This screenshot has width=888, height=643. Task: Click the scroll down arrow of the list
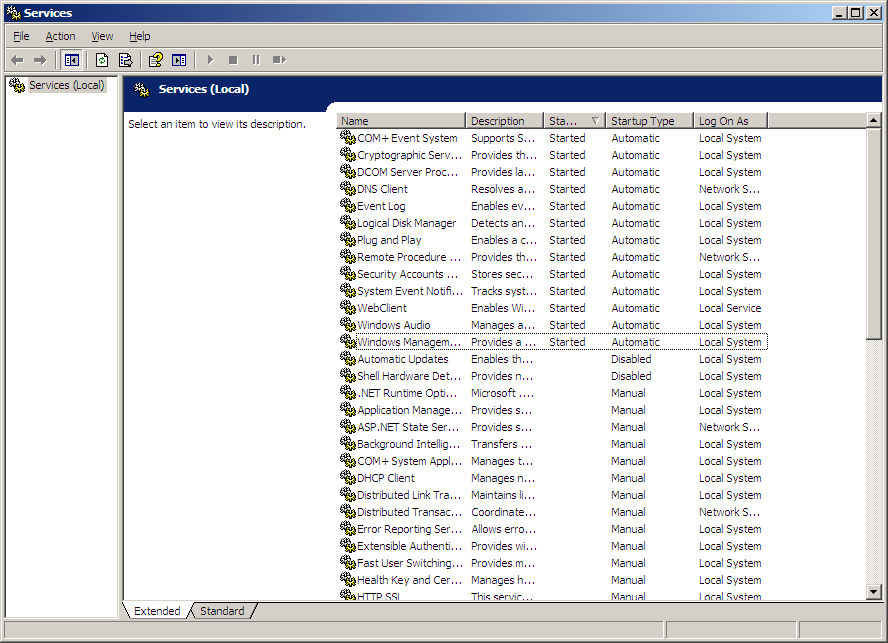point(873,592)
